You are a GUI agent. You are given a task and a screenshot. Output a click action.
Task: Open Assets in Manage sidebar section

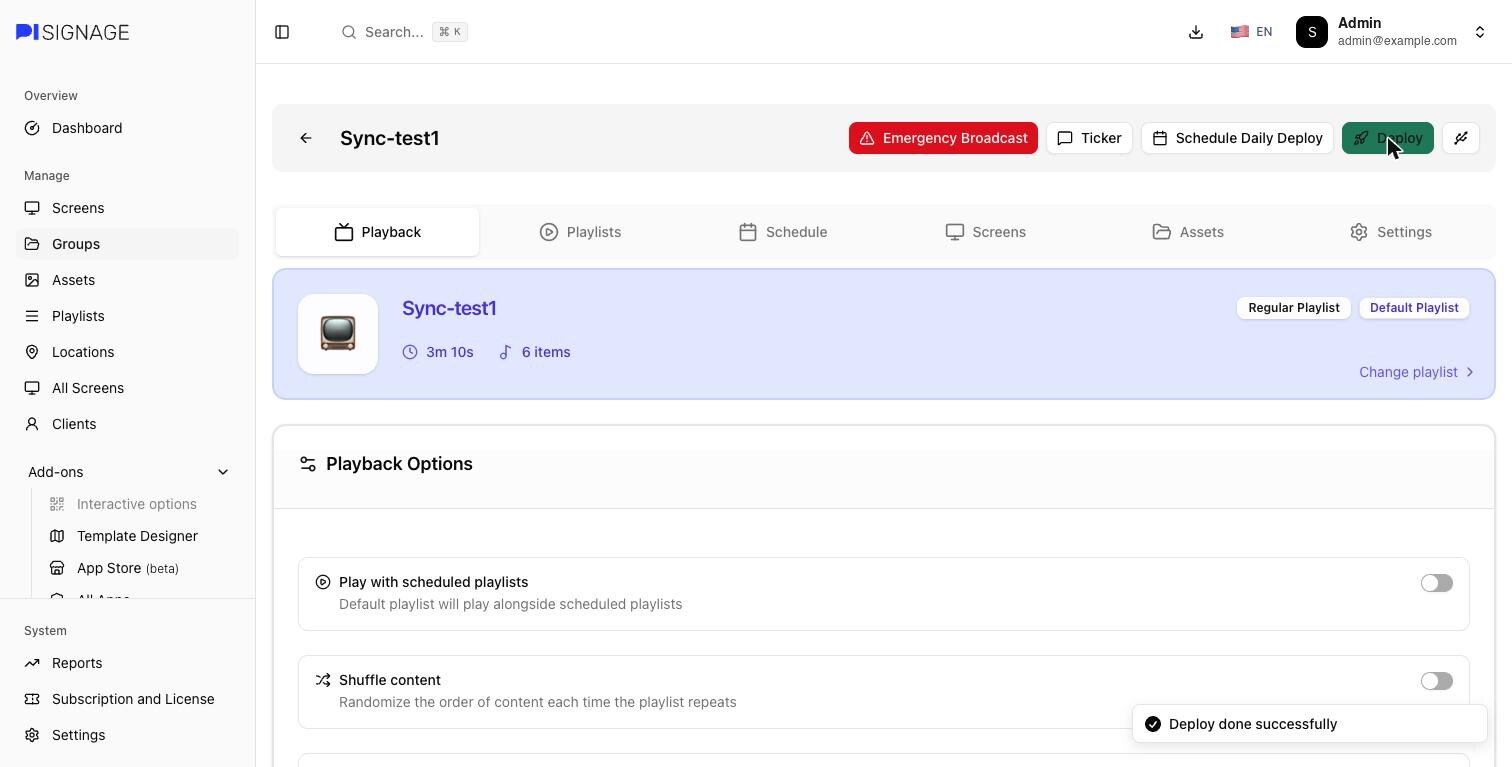tap(127, 280)
